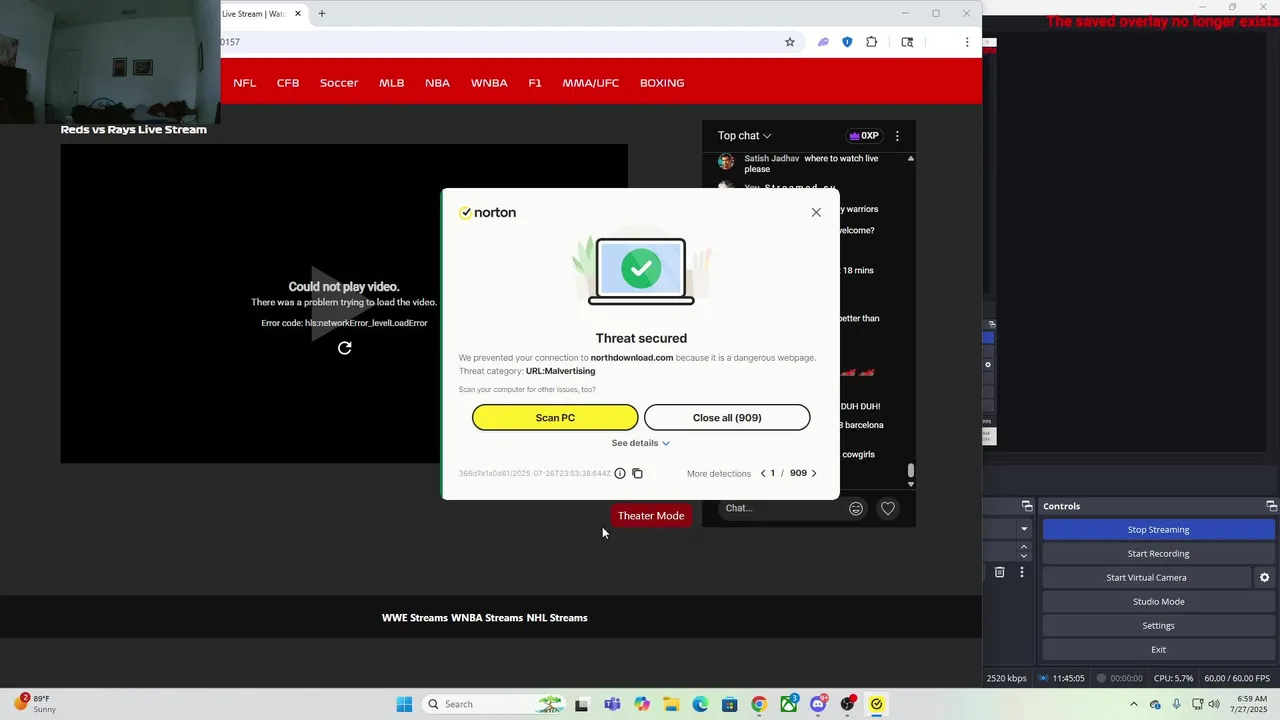The width and height of the screenshot is (1280, 720).
Task: Go to next Norton detection
Action: coord(814,473)
